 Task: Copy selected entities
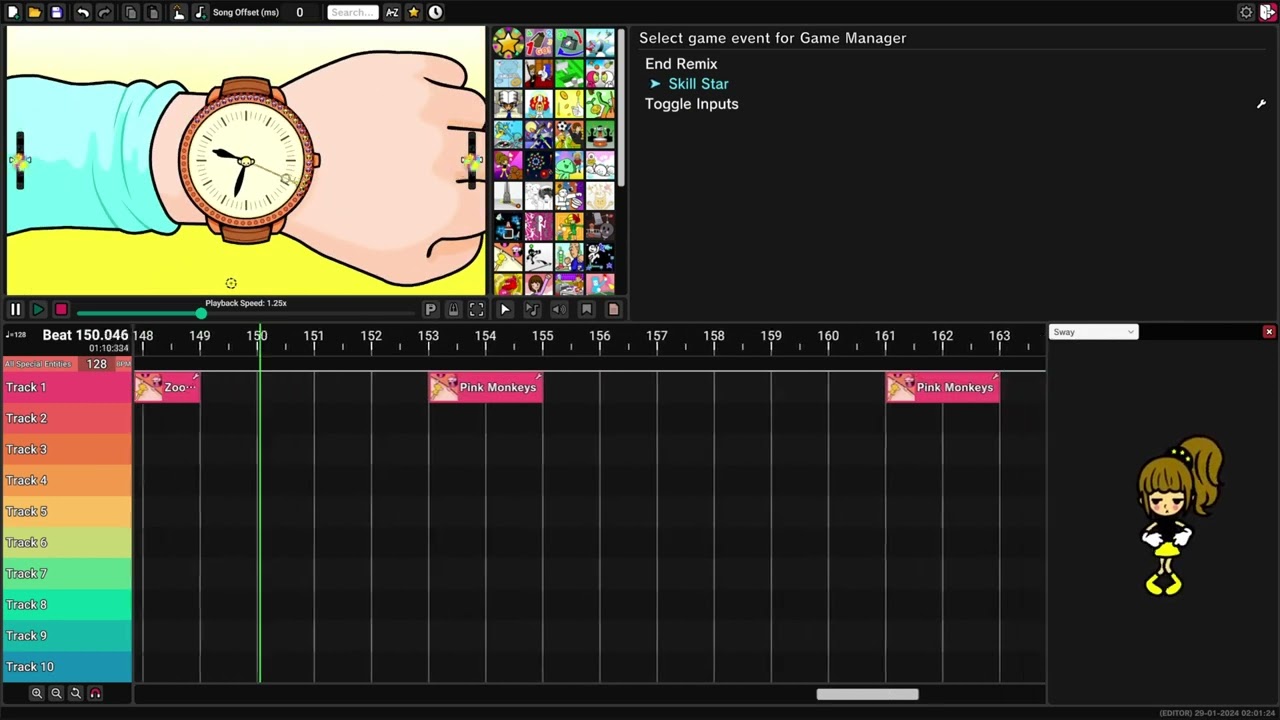pos(131,12)
